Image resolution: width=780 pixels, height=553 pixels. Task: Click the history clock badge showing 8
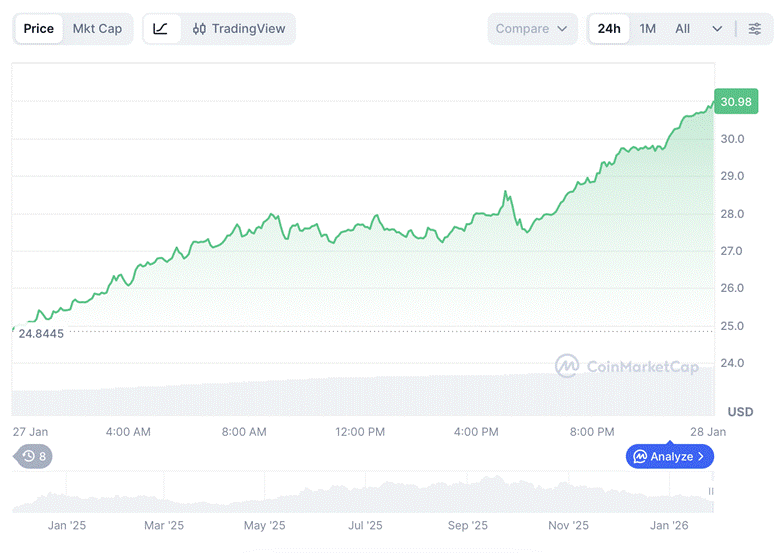click(x=33, y=456)
